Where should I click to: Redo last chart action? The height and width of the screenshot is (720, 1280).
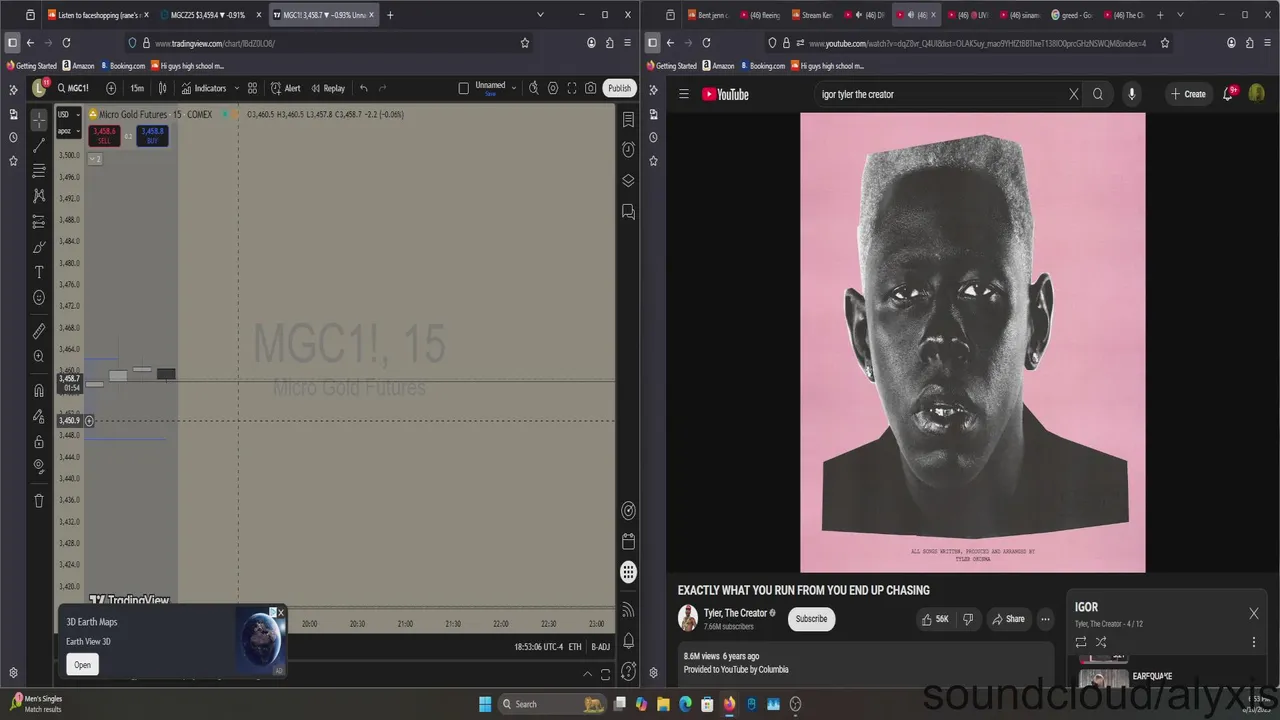point(382,88)
